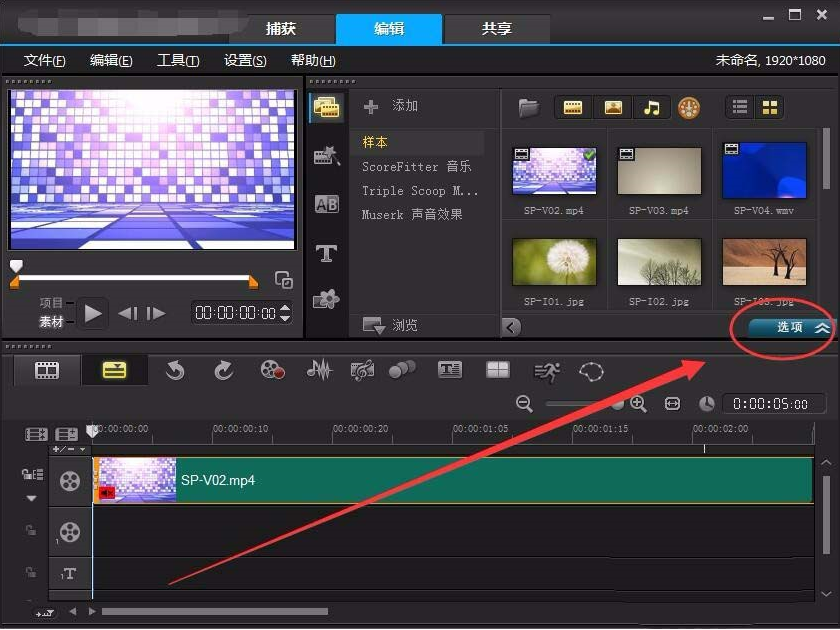This screenshot has height=630, width=840.
Task: Open the Sound Mixer tool
Action: (x=318, y=369)
